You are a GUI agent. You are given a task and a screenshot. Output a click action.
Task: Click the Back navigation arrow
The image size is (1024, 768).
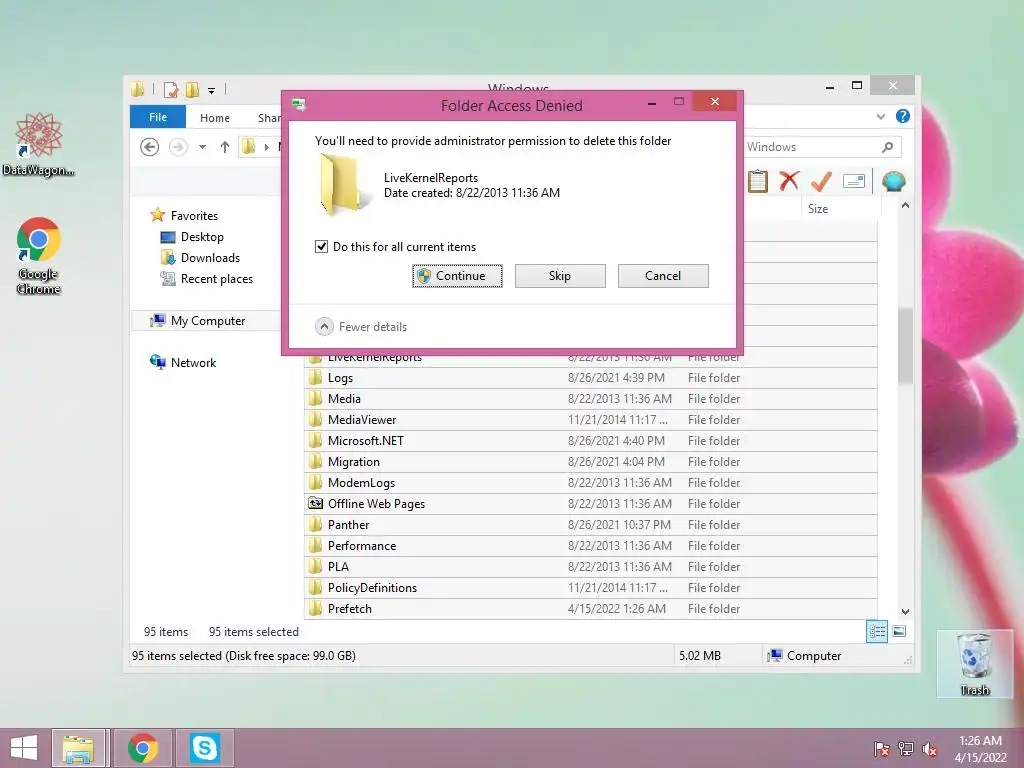tap(150, 148)
